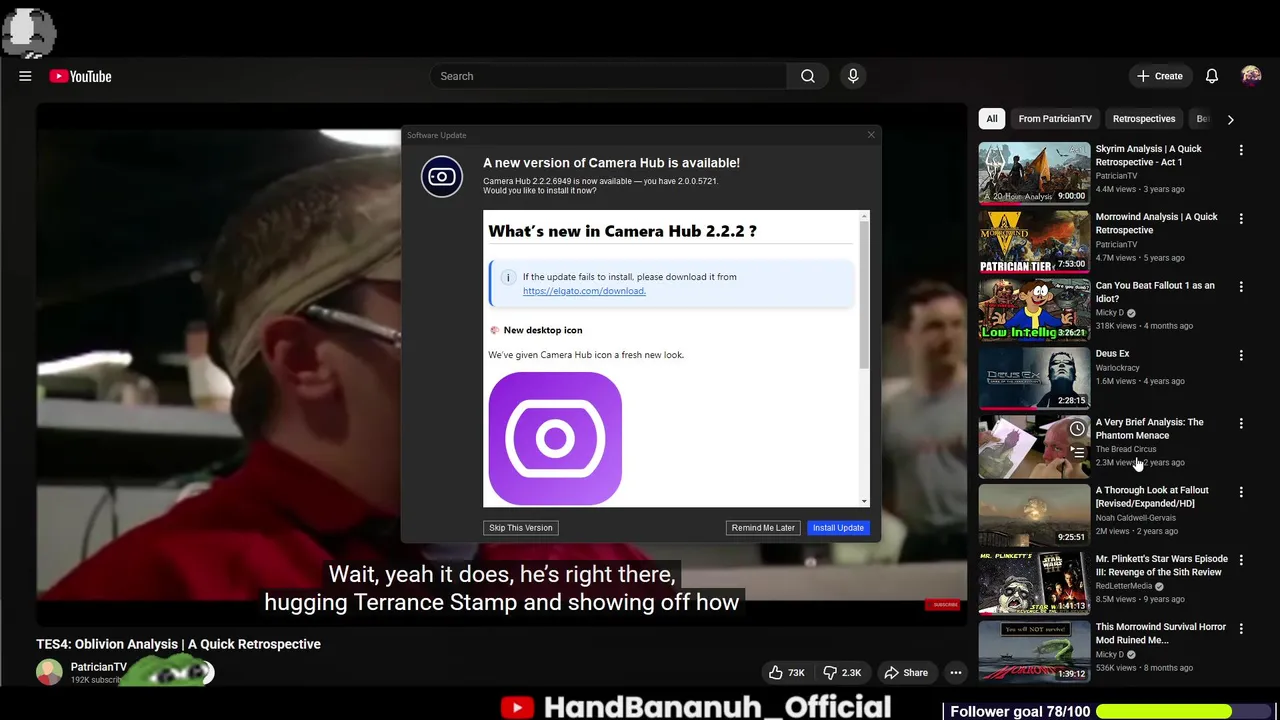Click the large purple Camera Hub icon image
The image size is (1280, 720).
pyautogui.click(x=555, y=439)
